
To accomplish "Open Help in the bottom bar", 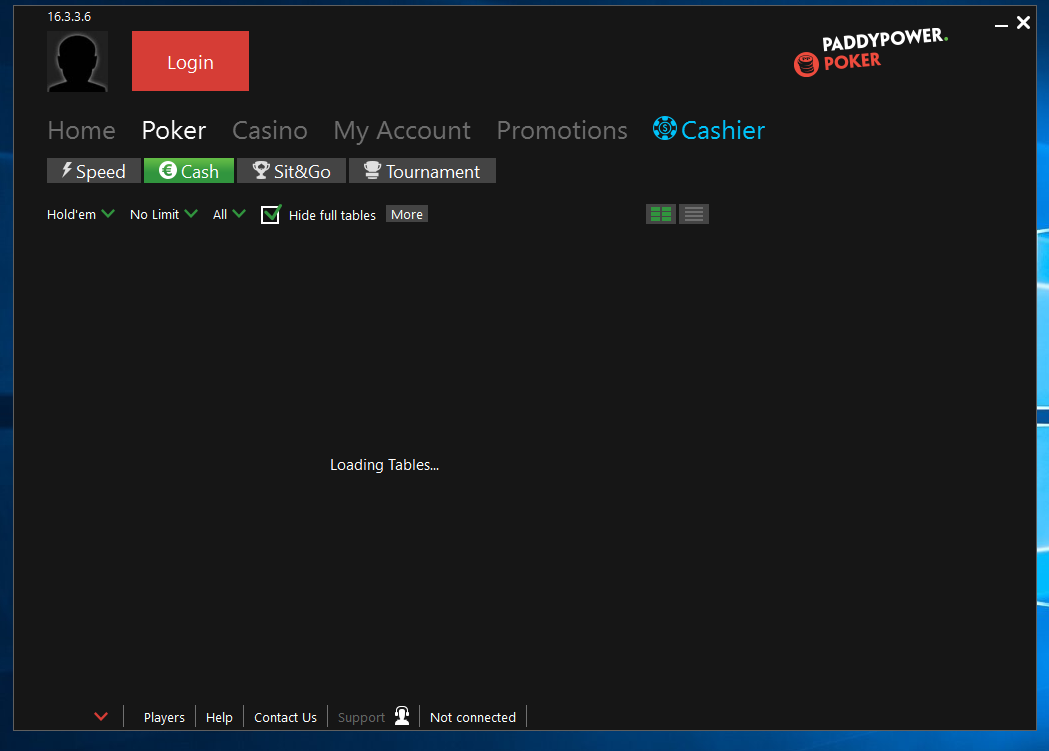I will pyautogui.click(x=219, y=717).
